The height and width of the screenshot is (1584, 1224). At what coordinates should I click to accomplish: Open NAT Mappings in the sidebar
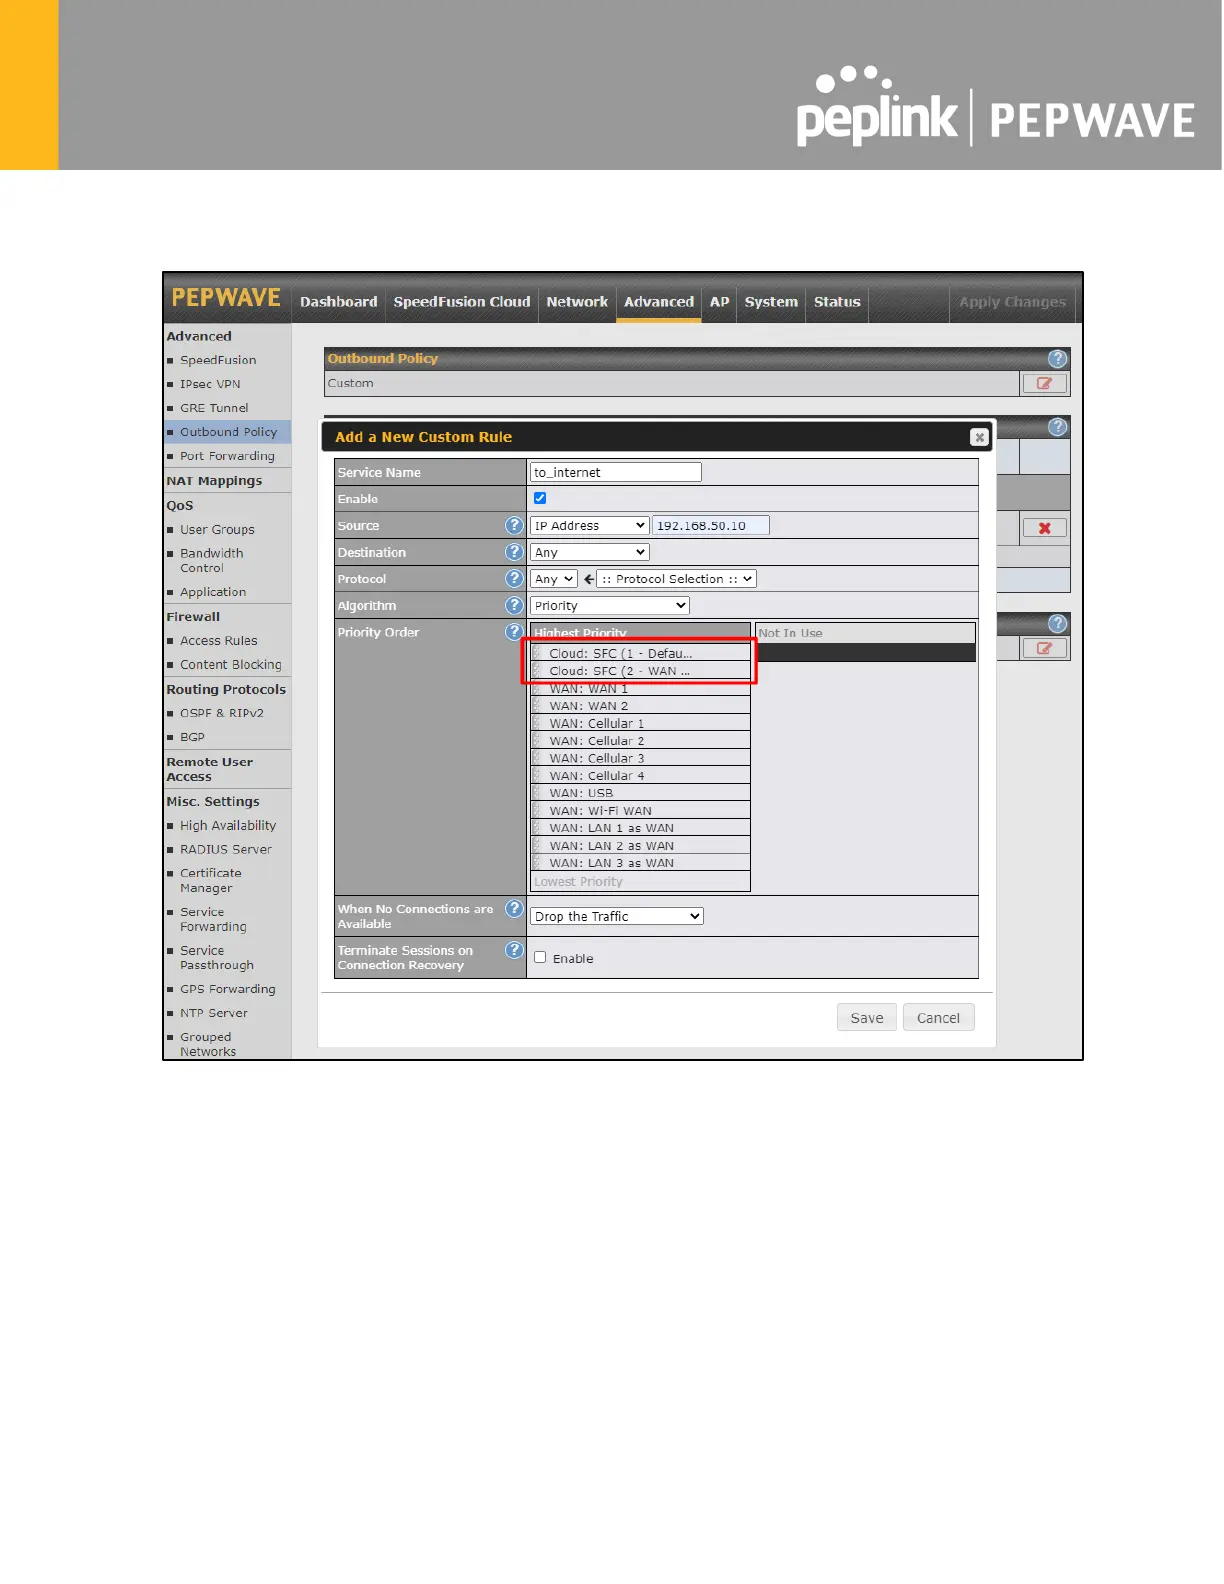tap(214, 481)
